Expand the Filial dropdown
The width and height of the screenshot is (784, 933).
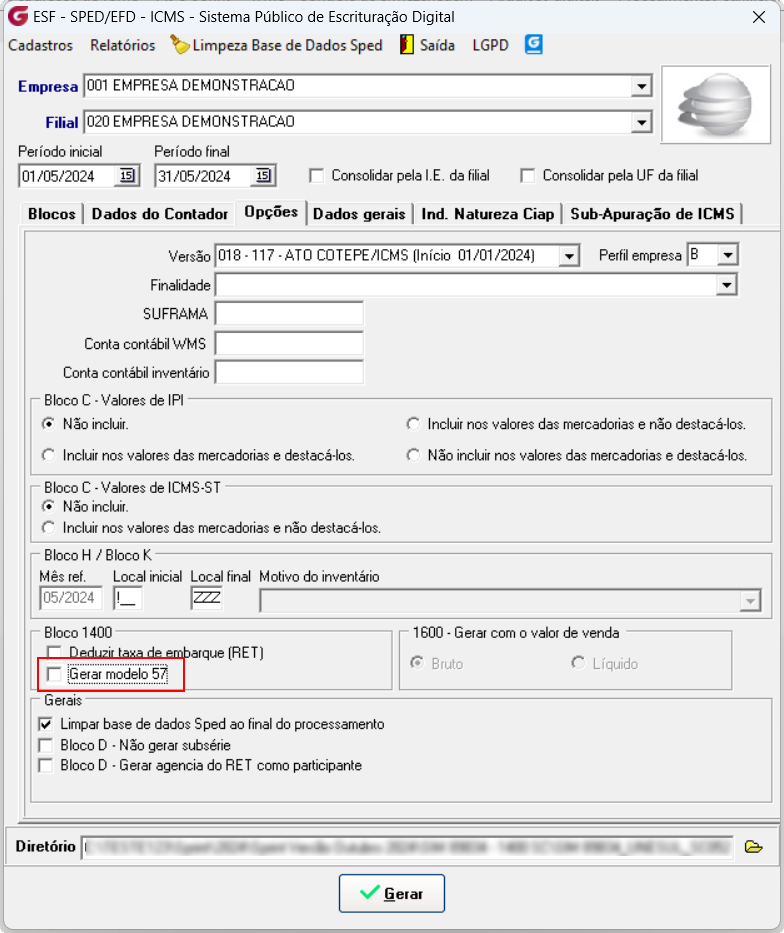(641, 123)
